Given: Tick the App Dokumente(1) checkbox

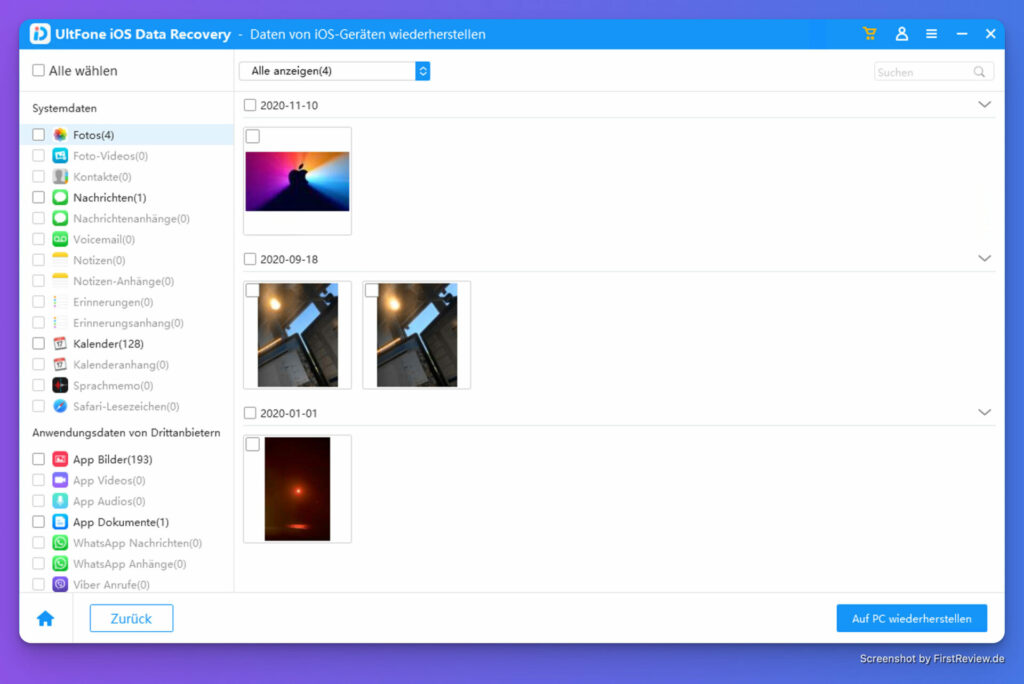Looking at the screenshot, I should point(39,522).
